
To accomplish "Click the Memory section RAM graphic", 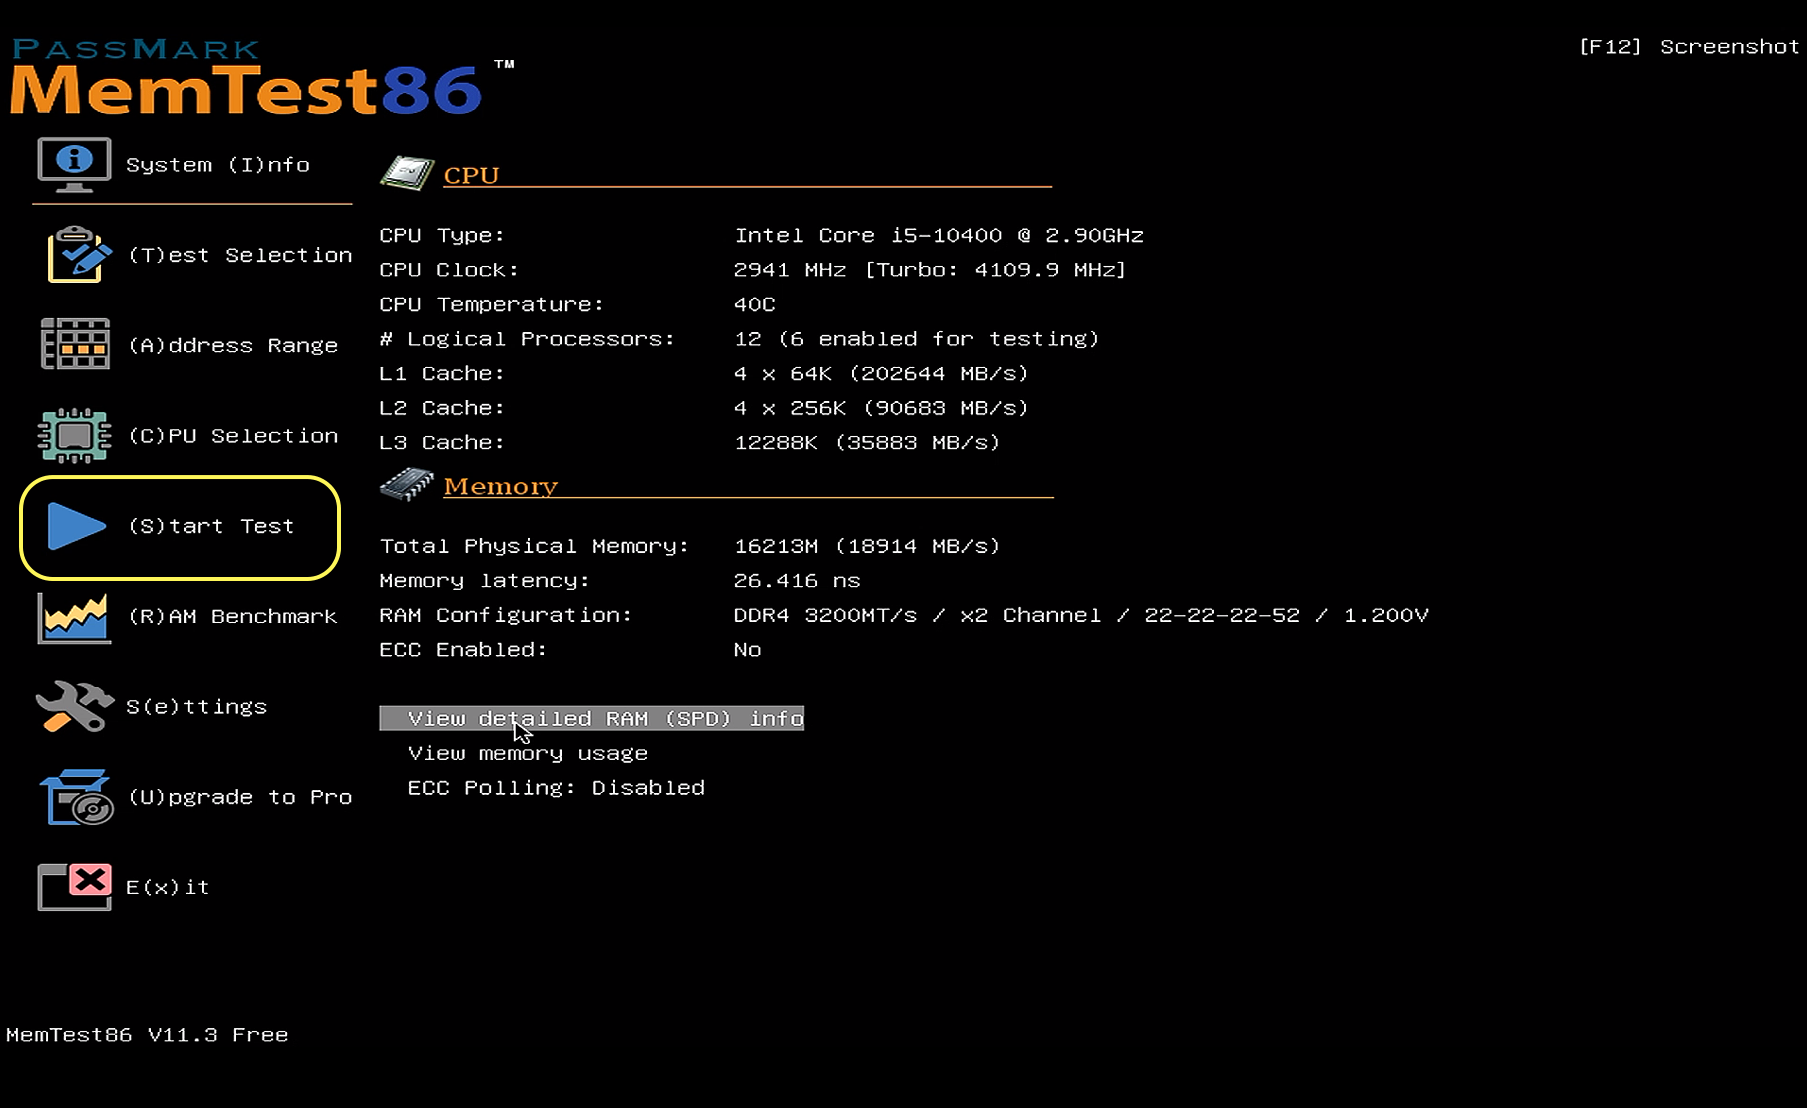I will click(x=405, y=484).
